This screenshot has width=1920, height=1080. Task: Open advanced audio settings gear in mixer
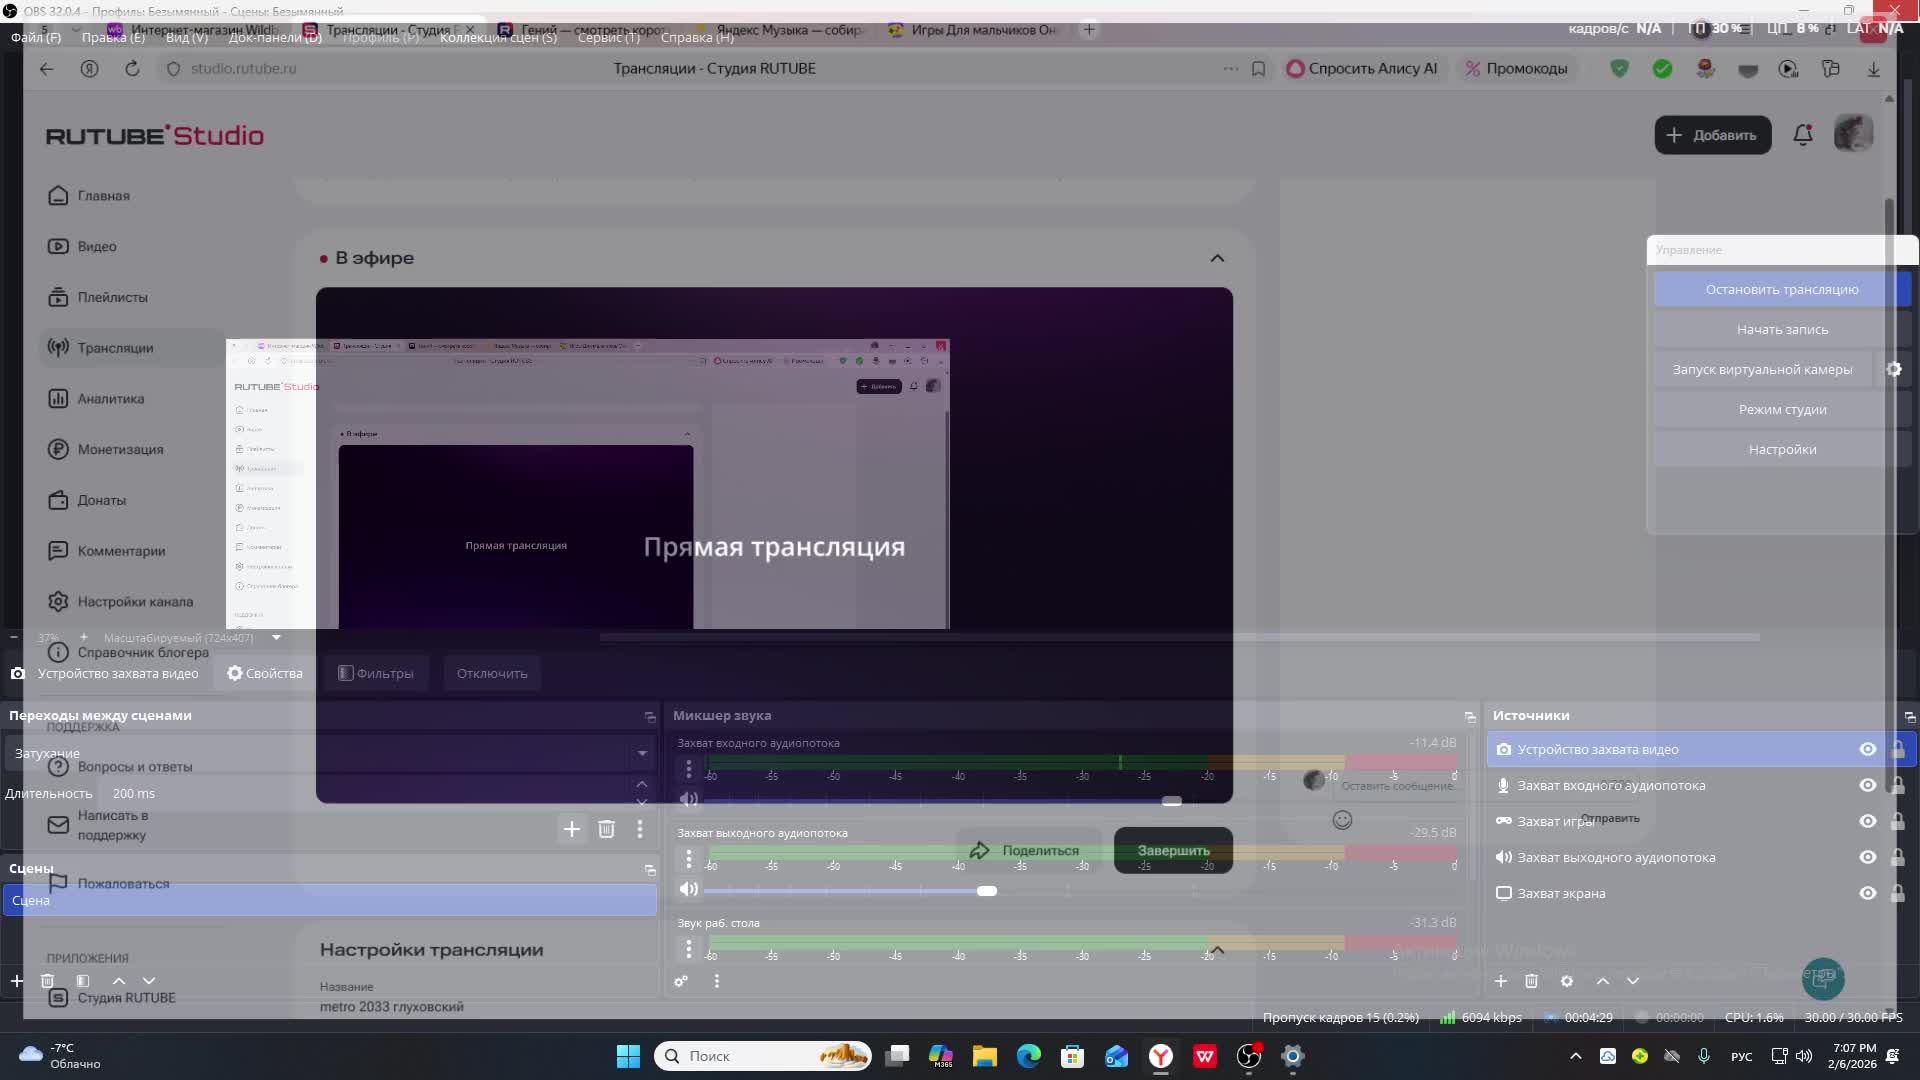click(x=681, y=981)
